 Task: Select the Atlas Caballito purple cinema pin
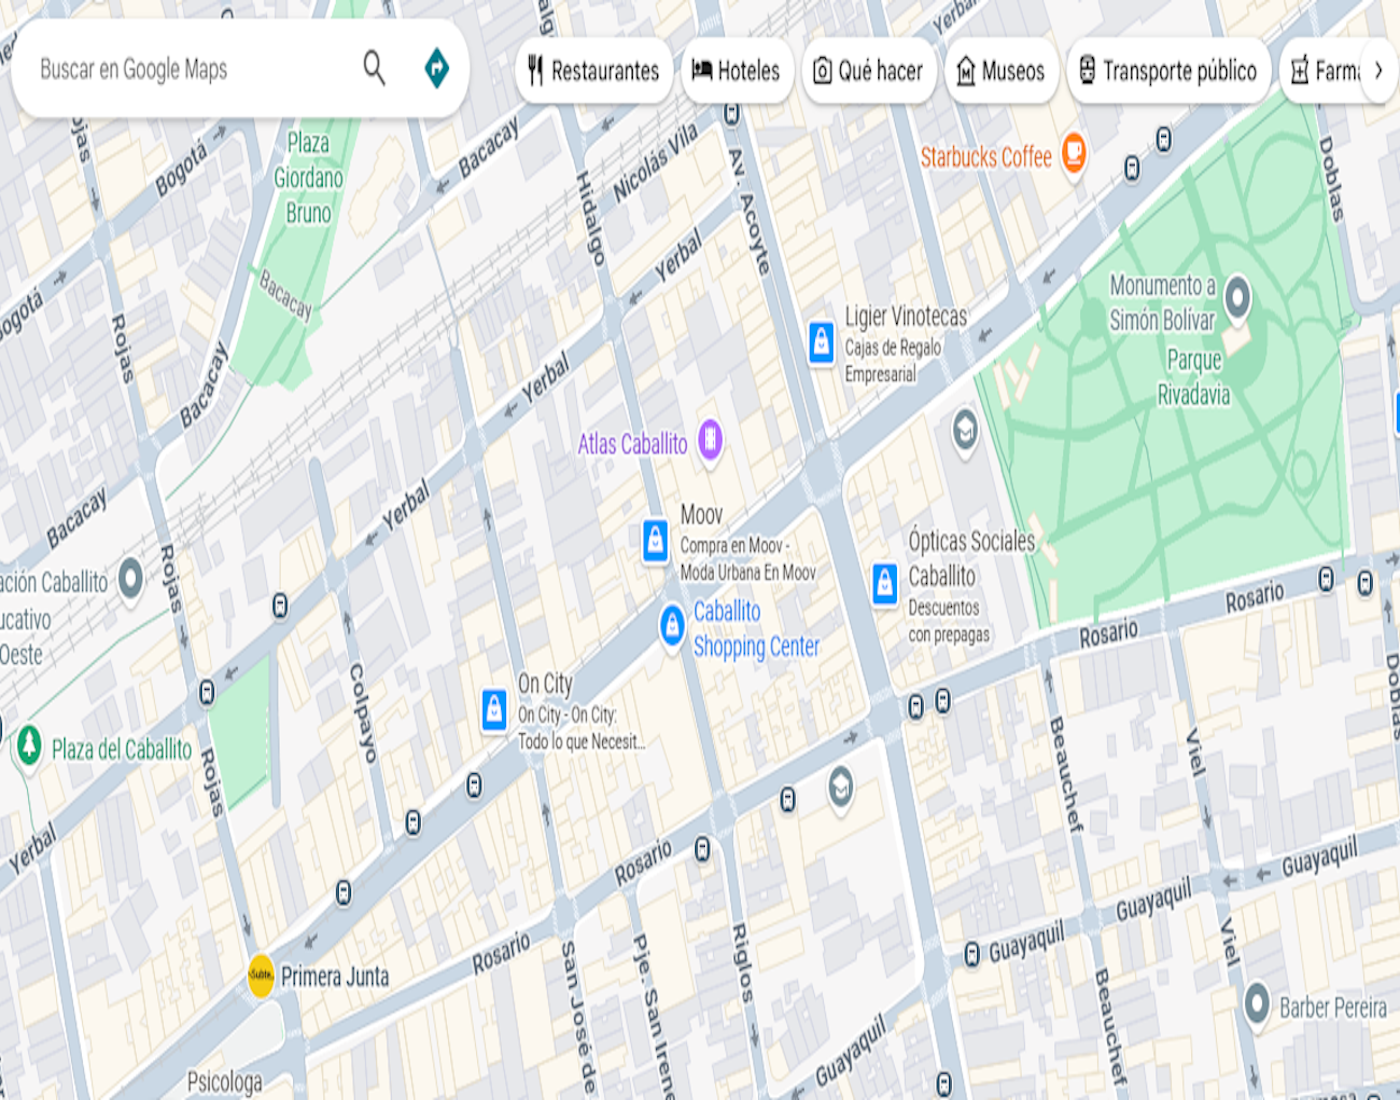point(710,439)
